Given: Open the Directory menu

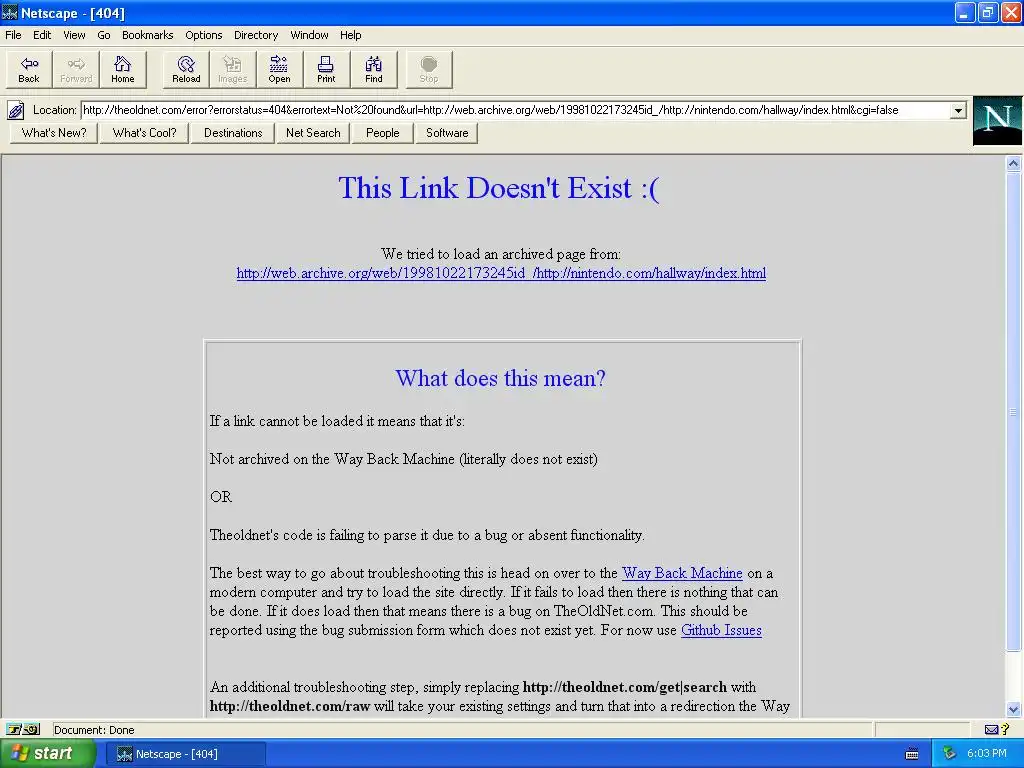Looking at the screenshot, I should (x=256, y=35).
